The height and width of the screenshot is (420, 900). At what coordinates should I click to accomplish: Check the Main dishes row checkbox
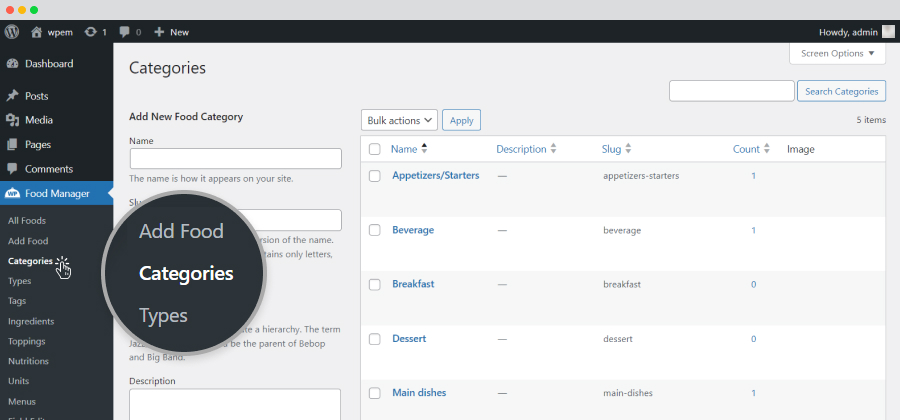pos(375,393)
